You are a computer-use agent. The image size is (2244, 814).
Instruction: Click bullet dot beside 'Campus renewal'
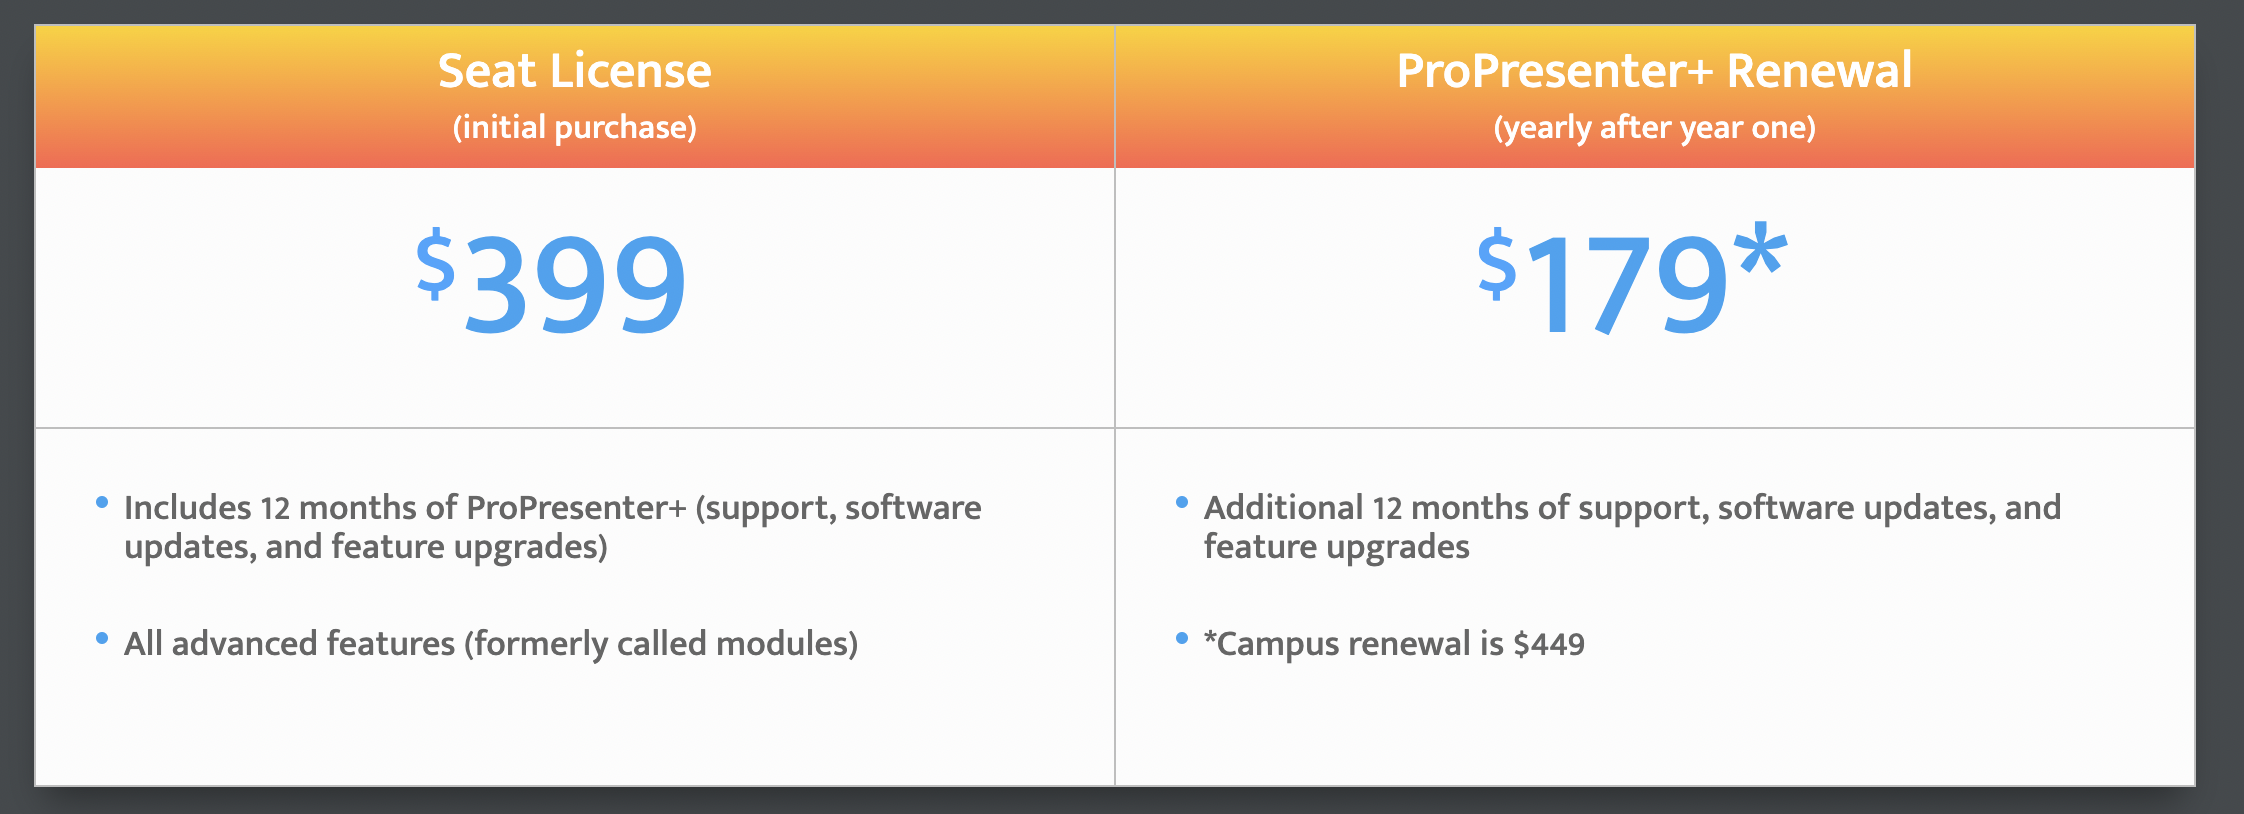coord(1182,638)
